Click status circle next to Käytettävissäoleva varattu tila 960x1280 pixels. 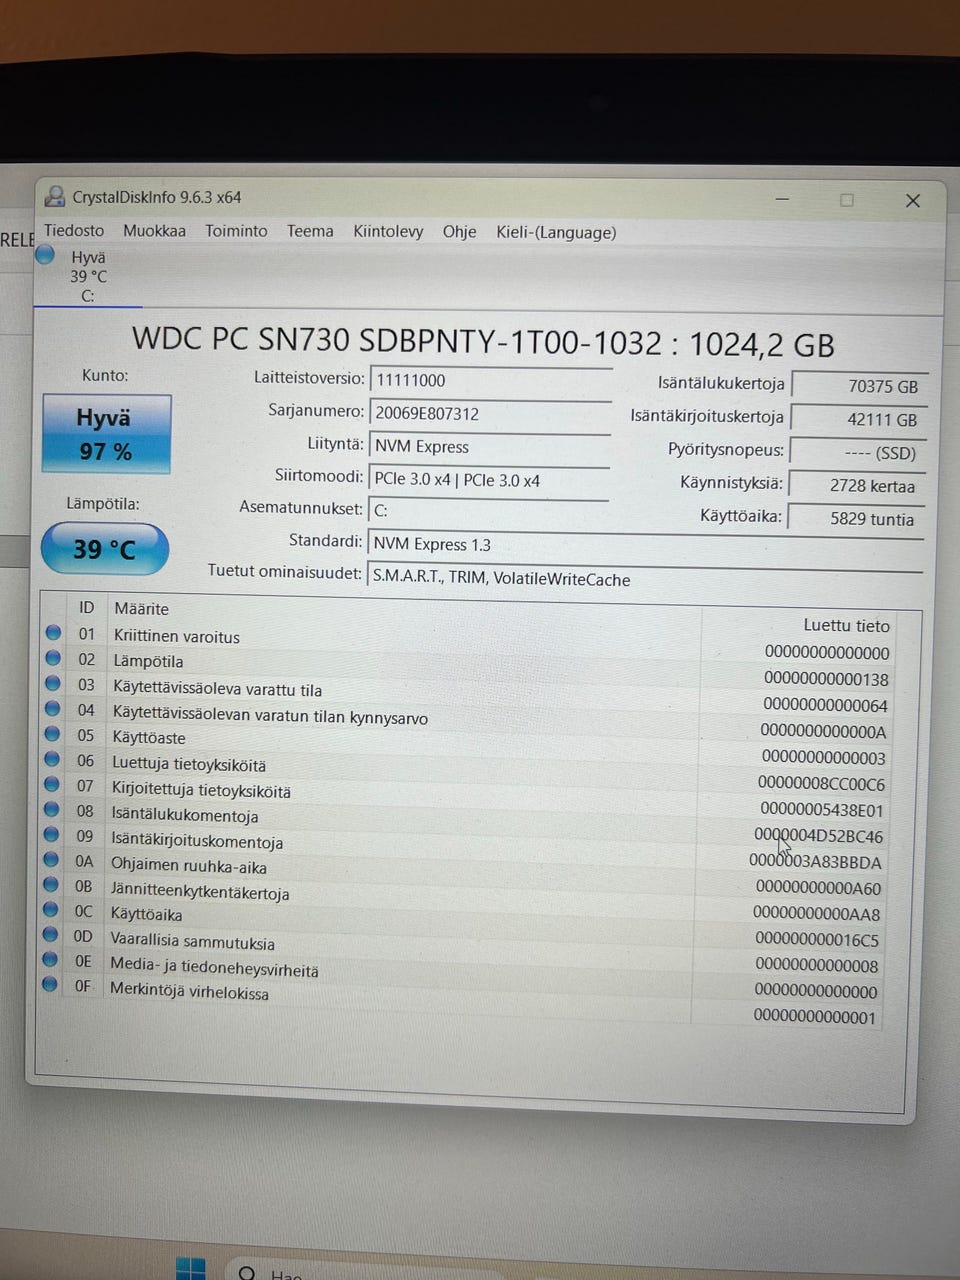coord(54,683)
